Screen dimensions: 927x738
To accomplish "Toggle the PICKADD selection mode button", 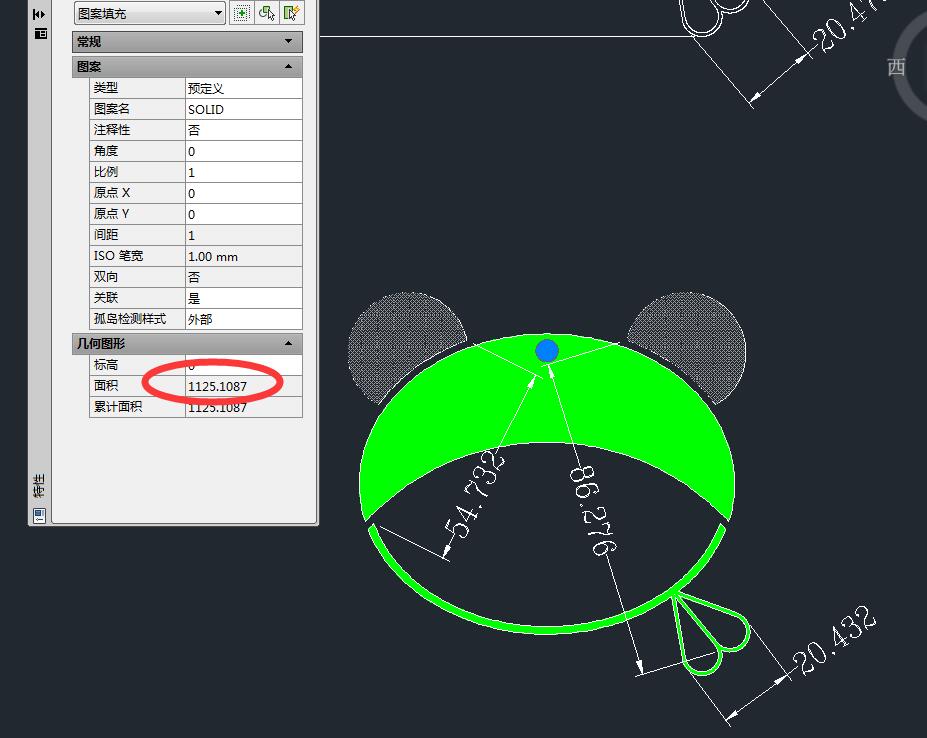I will tap(242, 13).
